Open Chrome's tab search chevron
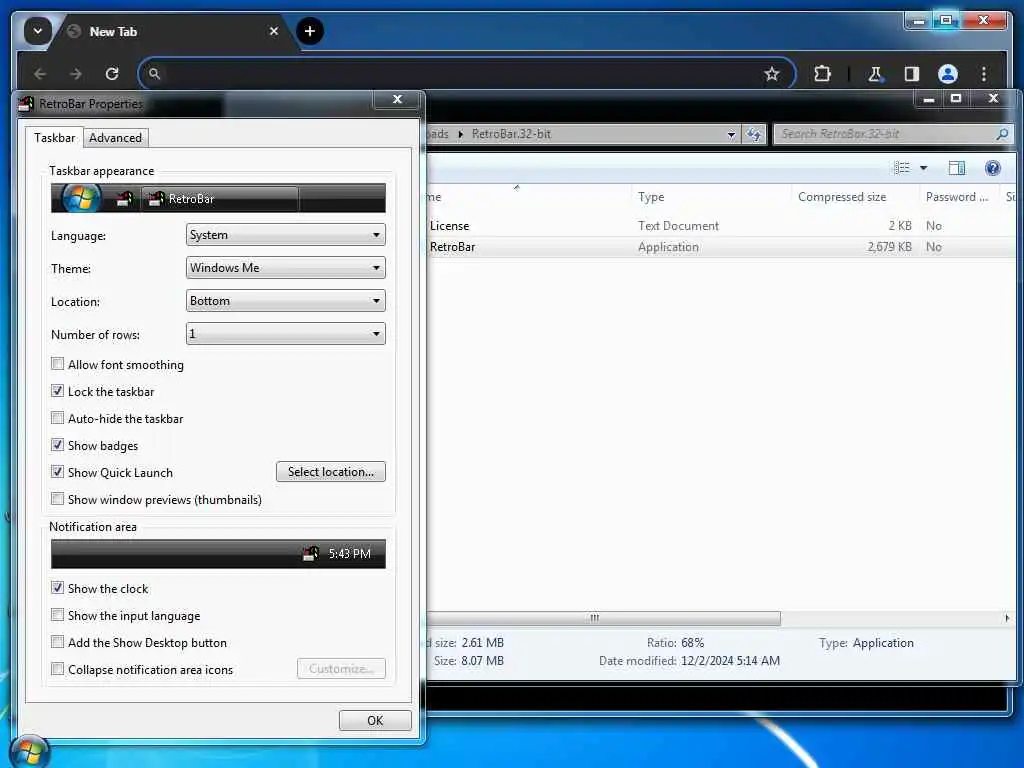This screenshot has width=1024, height=768. pyautogui.click(x=37, y=31)
